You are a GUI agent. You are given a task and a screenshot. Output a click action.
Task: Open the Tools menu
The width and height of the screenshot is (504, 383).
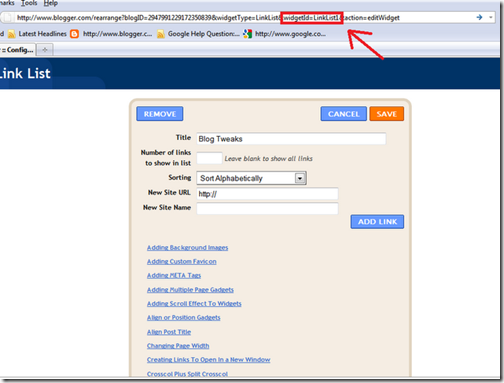29,3
